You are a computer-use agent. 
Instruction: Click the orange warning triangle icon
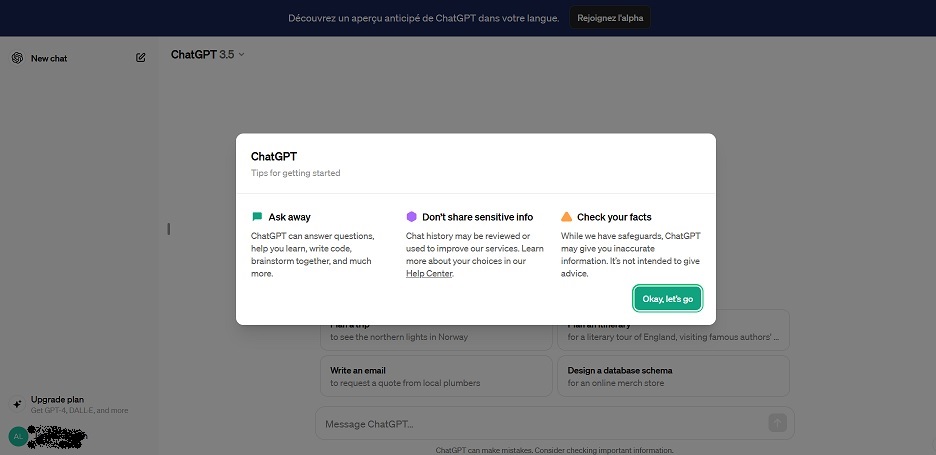tap(566, 217)
